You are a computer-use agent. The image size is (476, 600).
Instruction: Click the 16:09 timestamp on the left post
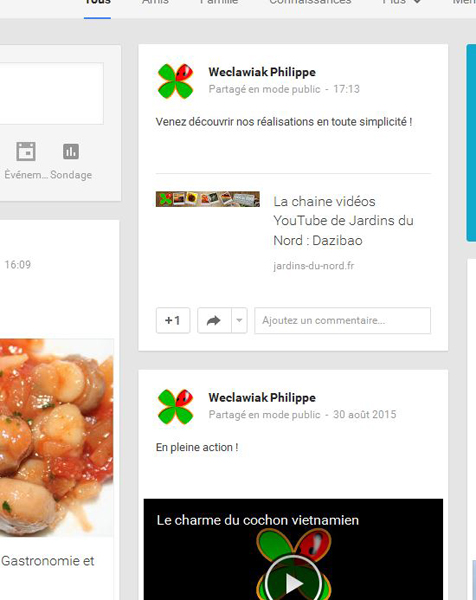[x=18, y=265]
